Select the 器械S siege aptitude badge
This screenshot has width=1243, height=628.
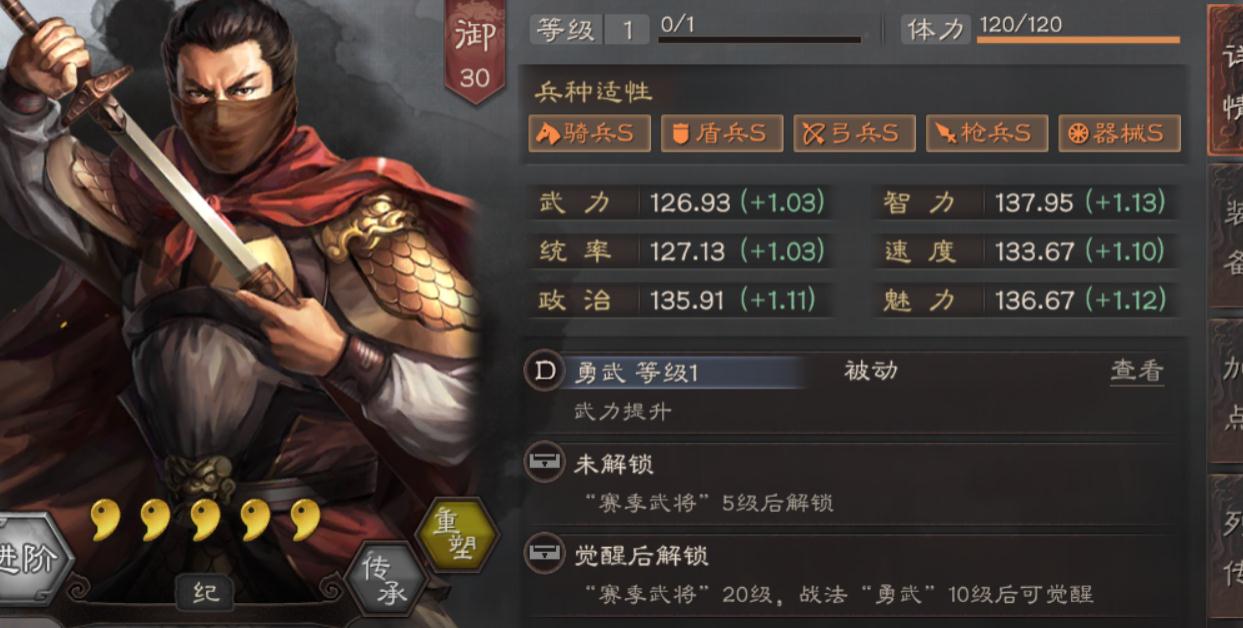[1119, 133]
